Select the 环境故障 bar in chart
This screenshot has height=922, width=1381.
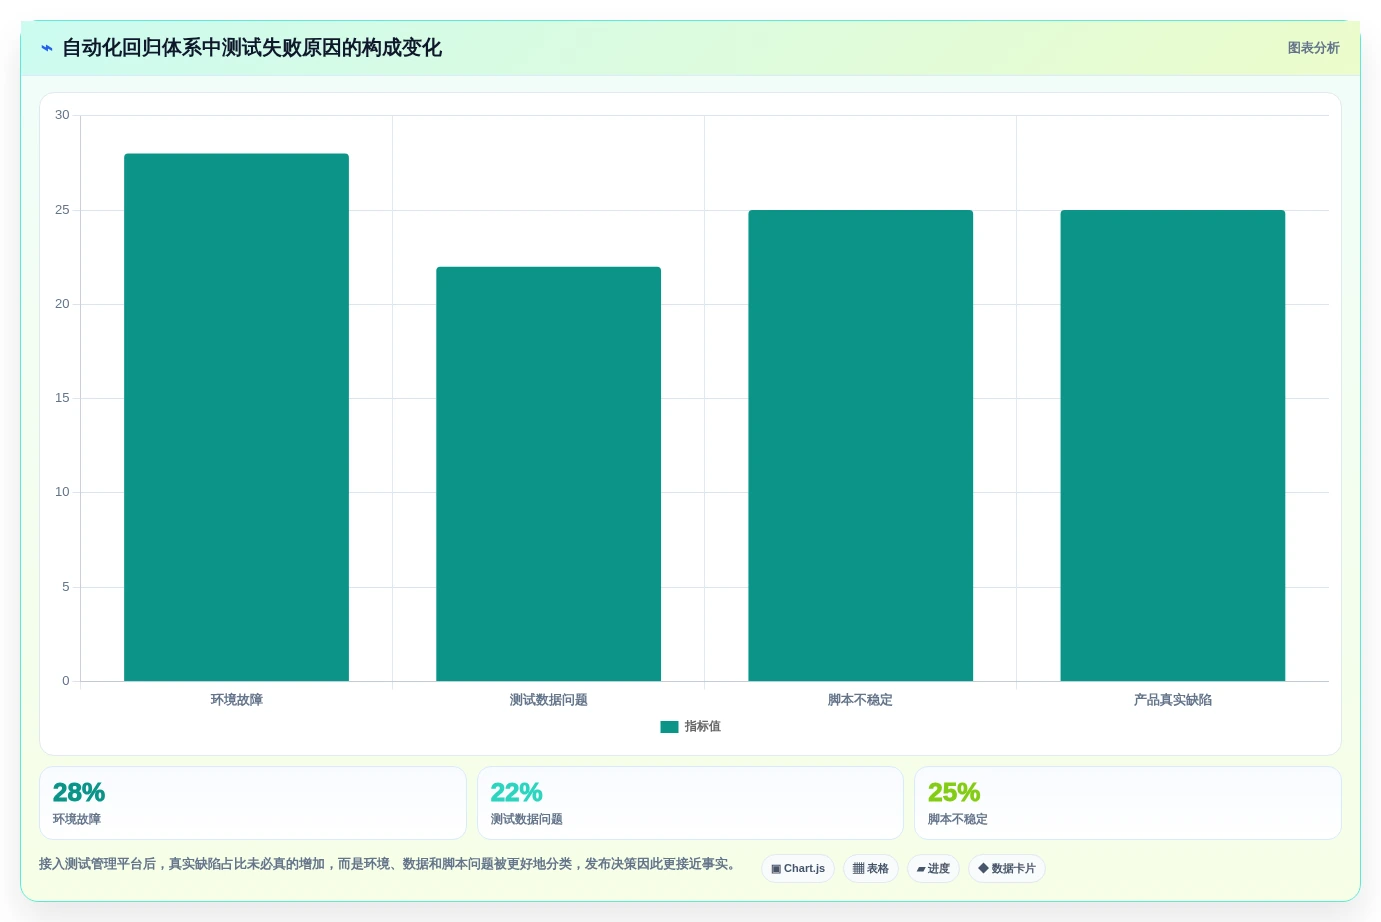click(236, 417)
